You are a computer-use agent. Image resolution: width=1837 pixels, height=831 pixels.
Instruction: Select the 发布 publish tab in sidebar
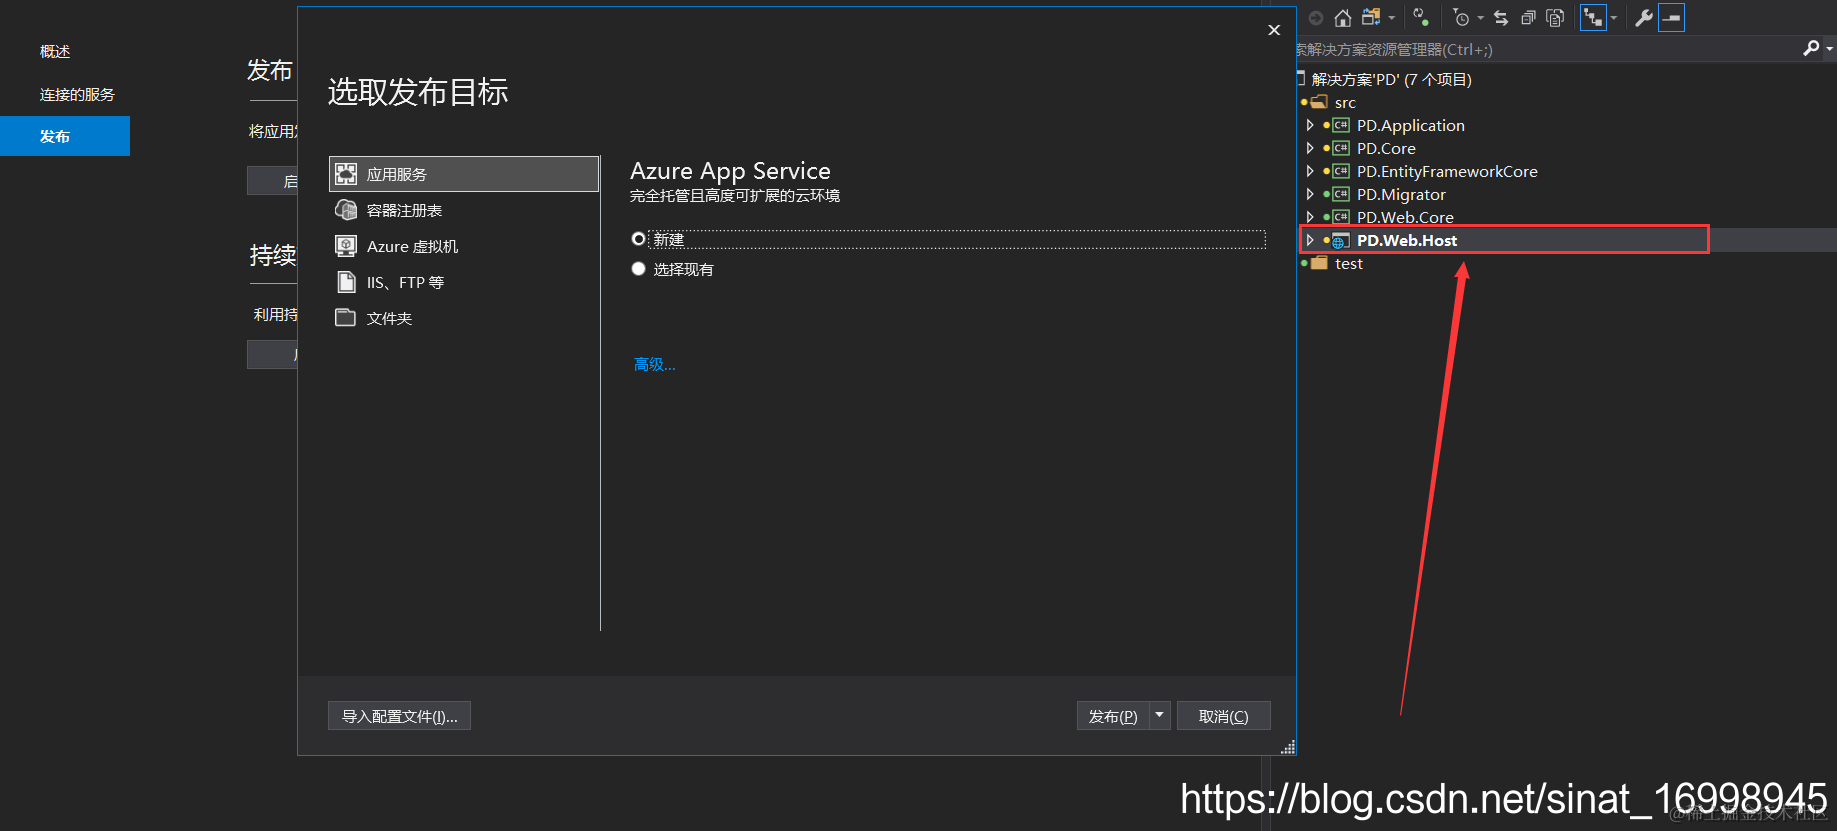point(65,136)
